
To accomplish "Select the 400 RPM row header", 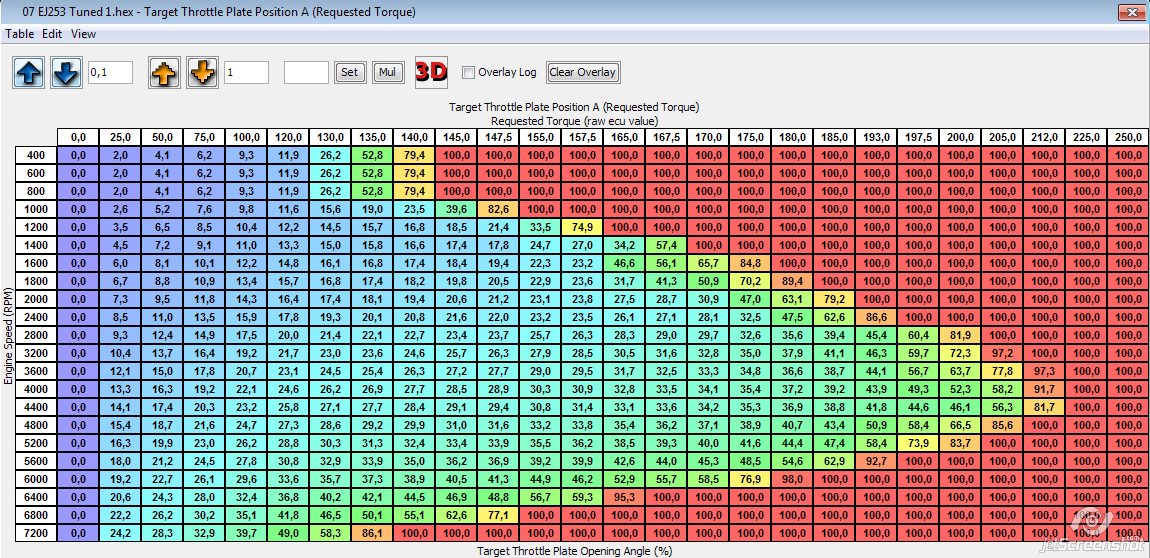I will coord(36,155).
